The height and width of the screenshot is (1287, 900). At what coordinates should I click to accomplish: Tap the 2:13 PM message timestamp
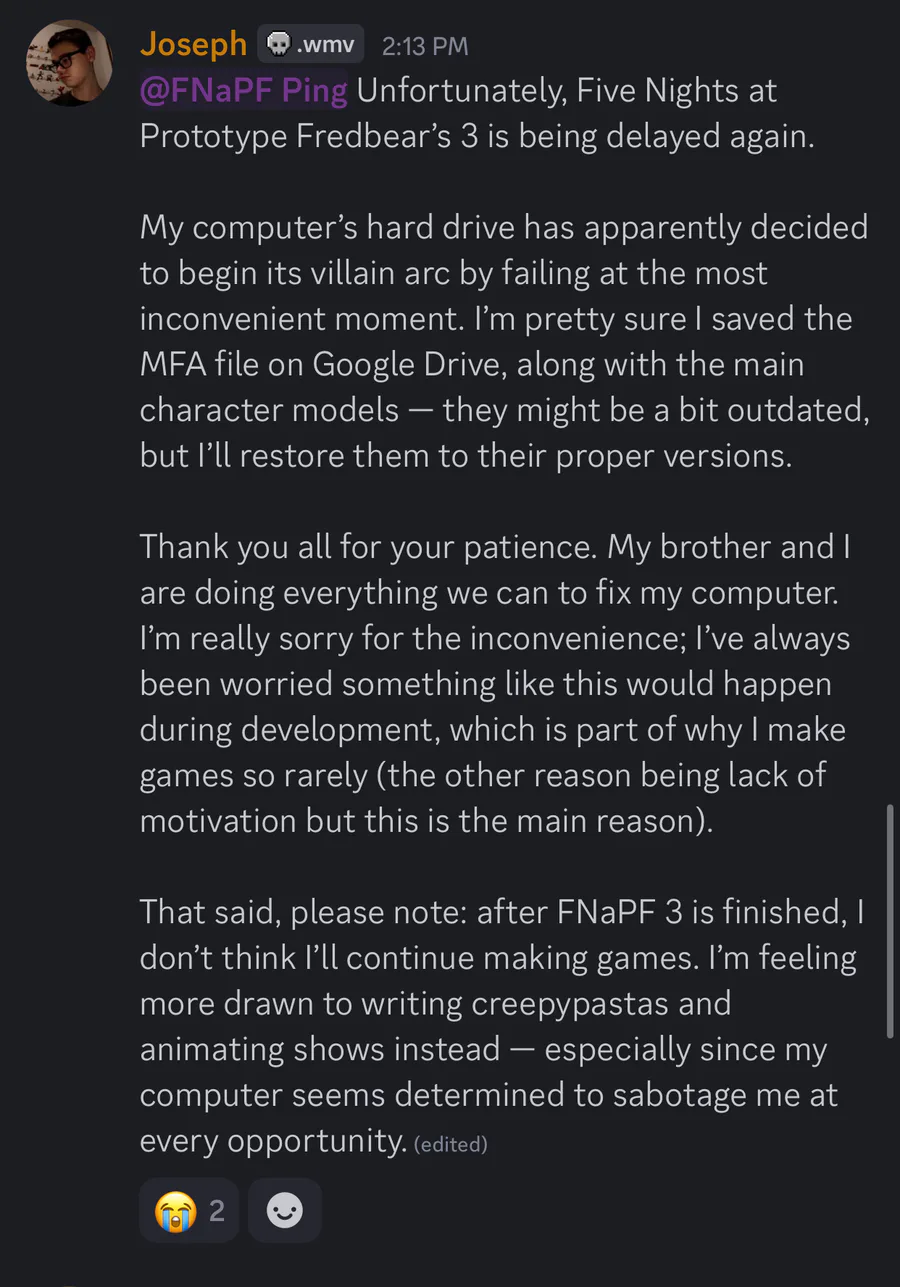tap(425, 46)
